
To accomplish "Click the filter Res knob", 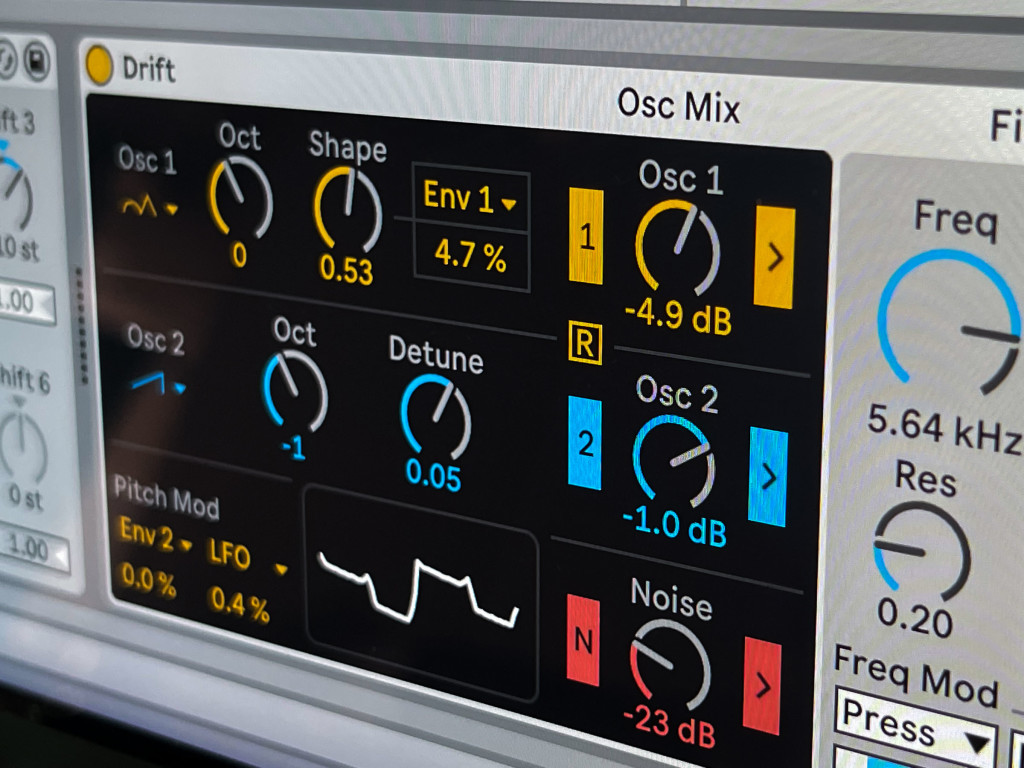I will [921, 551].
